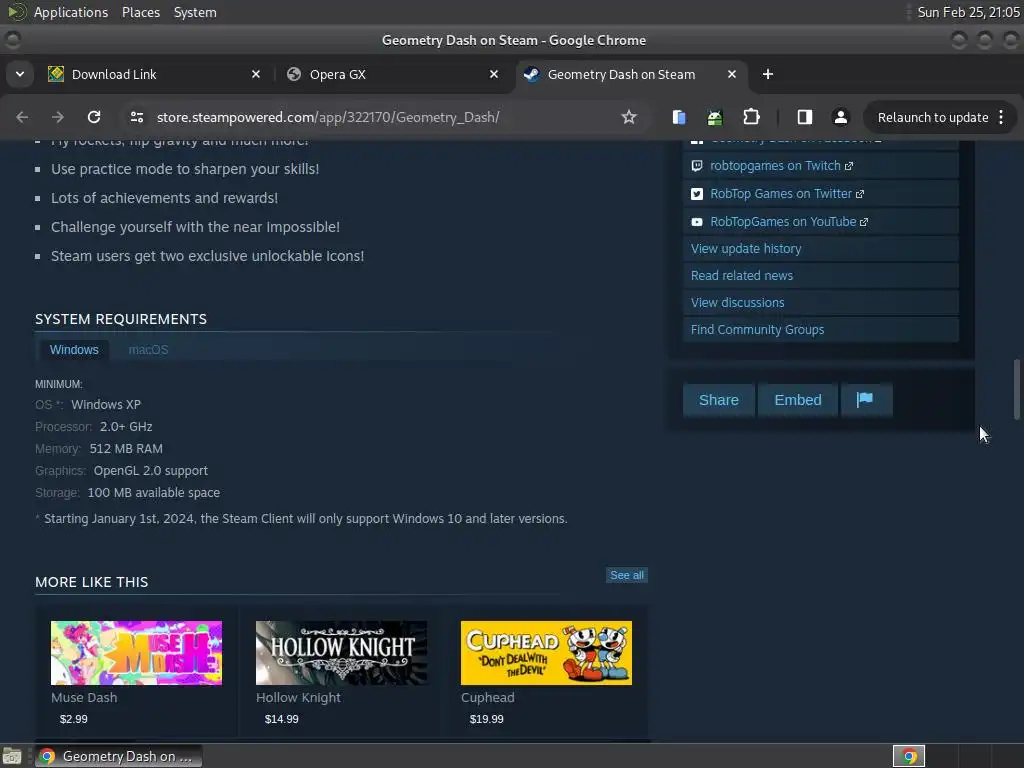Open the Cuphead game thumbnail
1024x768 pixels.
pyautogui.click(x=547, y=653)
